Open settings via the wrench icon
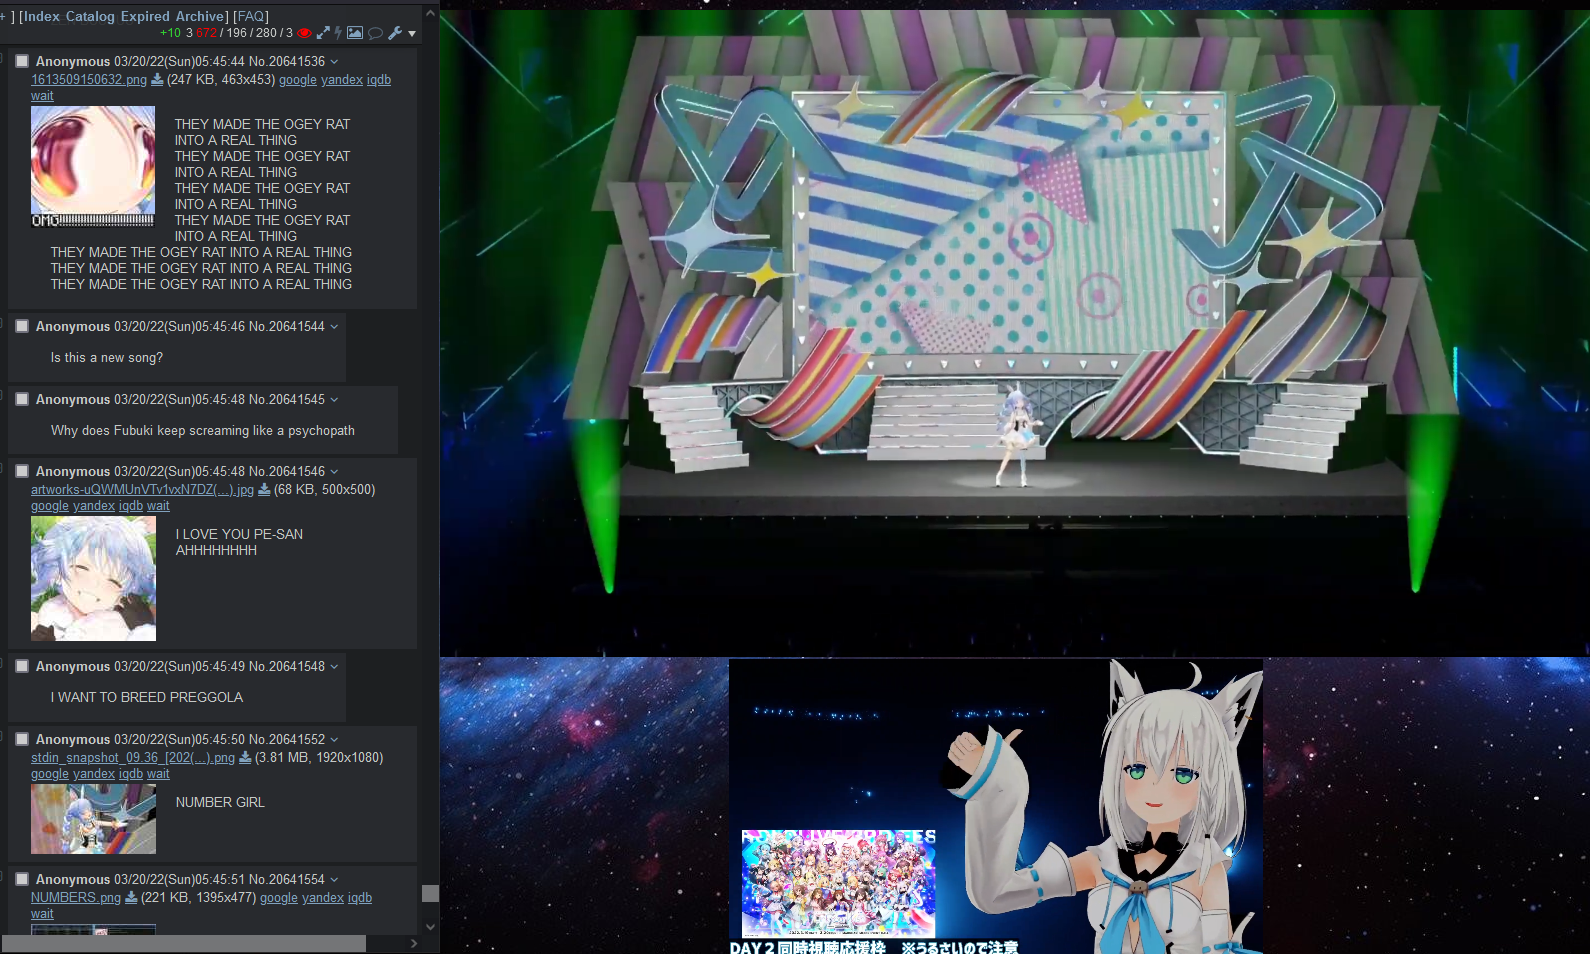This screenshot has height=954, width=1590. pos(395,33)
